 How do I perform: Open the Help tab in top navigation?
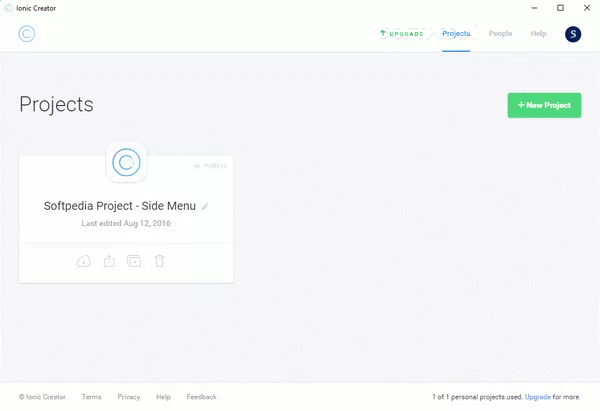pyautogui.click(x=538, y=34)
